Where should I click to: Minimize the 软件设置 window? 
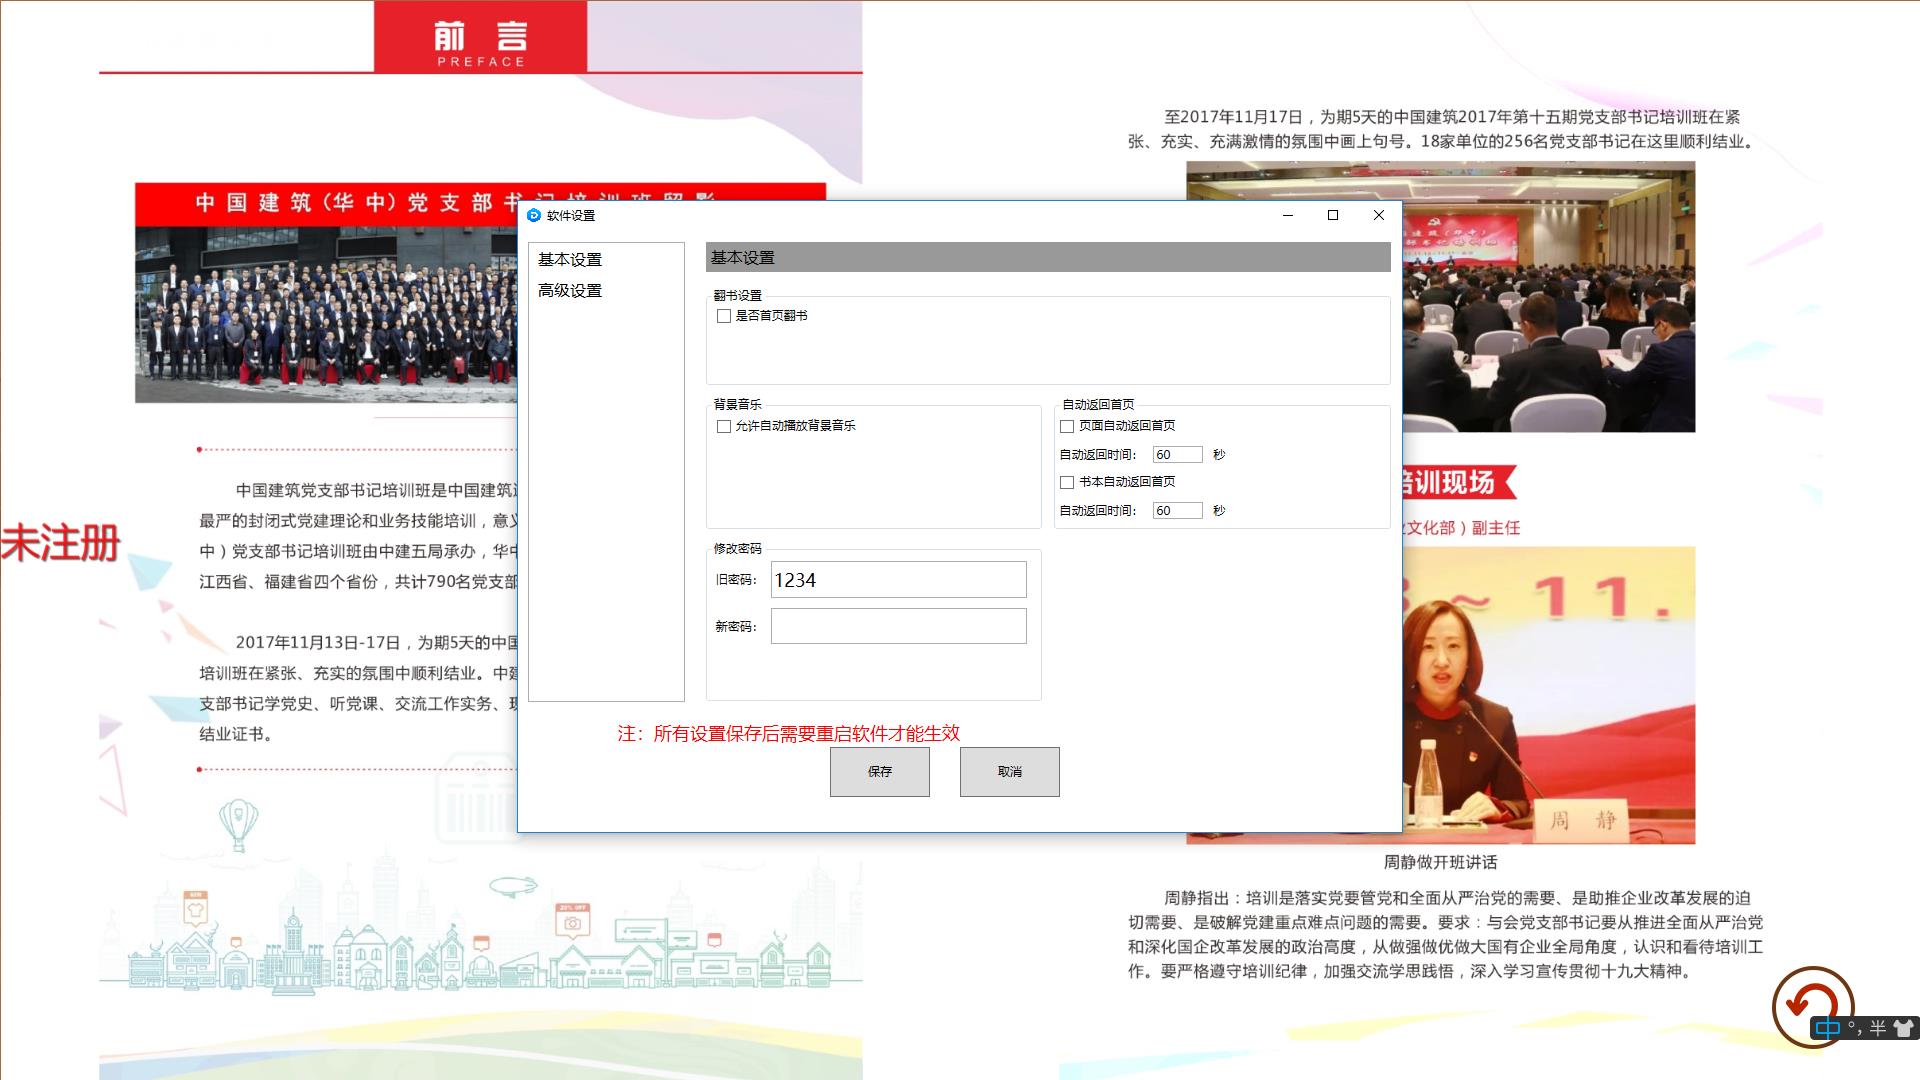tap(1288, 215)
